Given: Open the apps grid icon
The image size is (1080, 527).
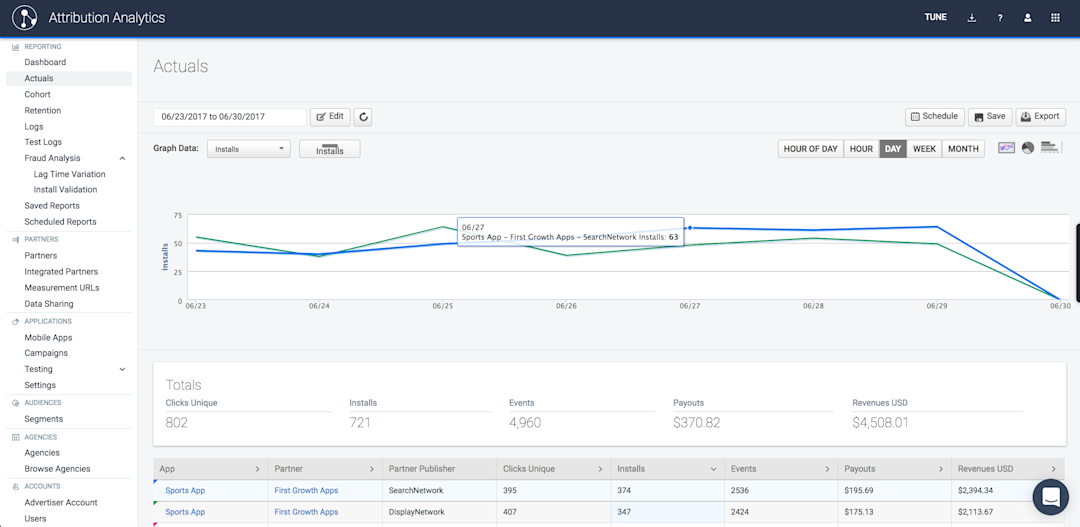Looking at the screenshot, I should tap(1055, 18).
